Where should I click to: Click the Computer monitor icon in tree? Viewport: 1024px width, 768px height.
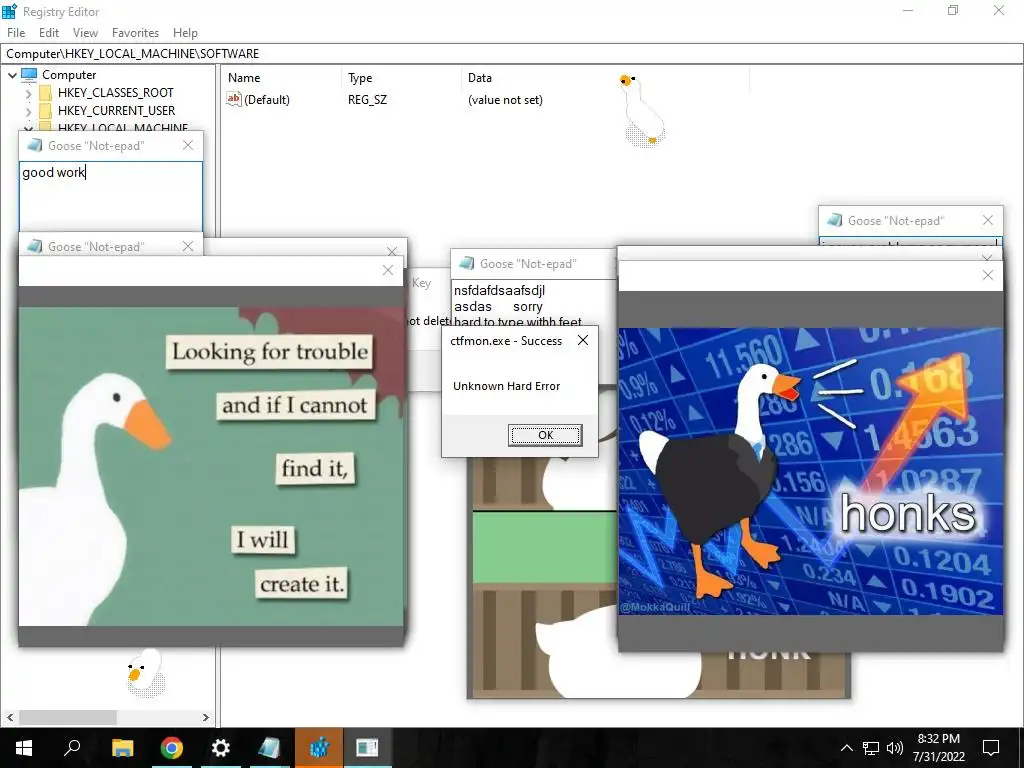click(x=29, y=74)
